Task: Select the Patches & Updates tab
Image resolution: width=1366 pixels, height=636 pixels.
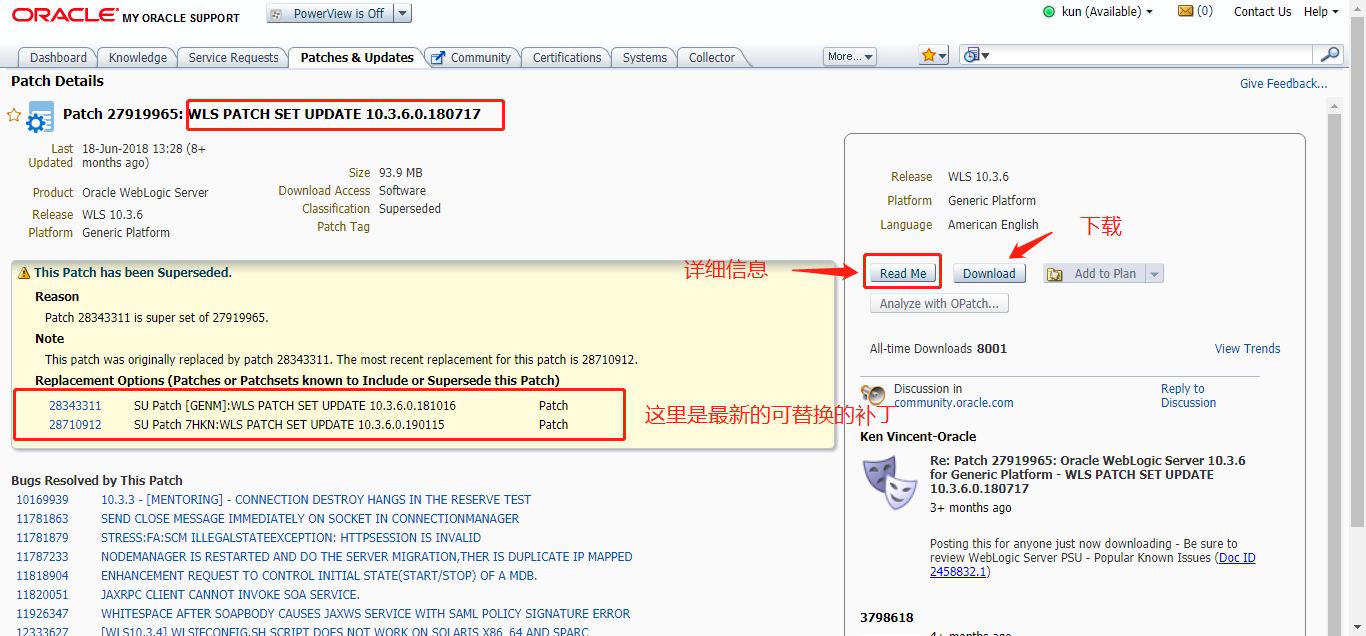Action: click(357, 57)
